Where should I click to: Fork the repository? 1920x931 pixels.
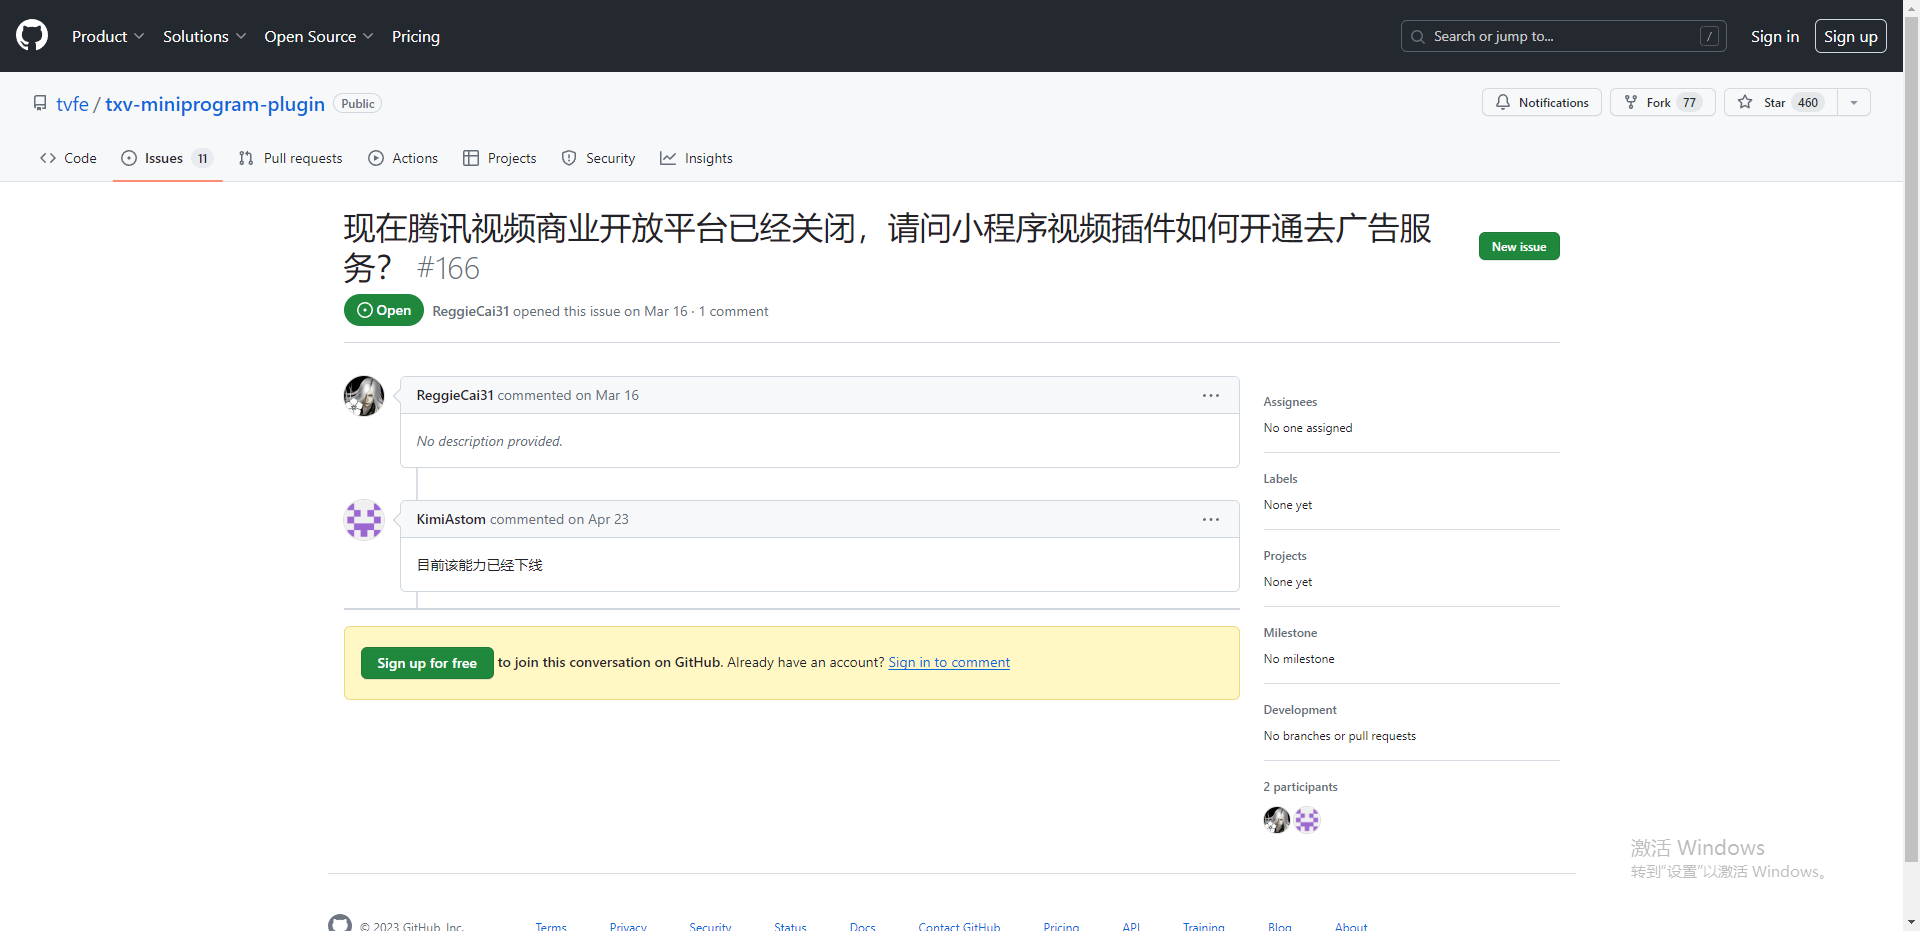point(1662,102)
